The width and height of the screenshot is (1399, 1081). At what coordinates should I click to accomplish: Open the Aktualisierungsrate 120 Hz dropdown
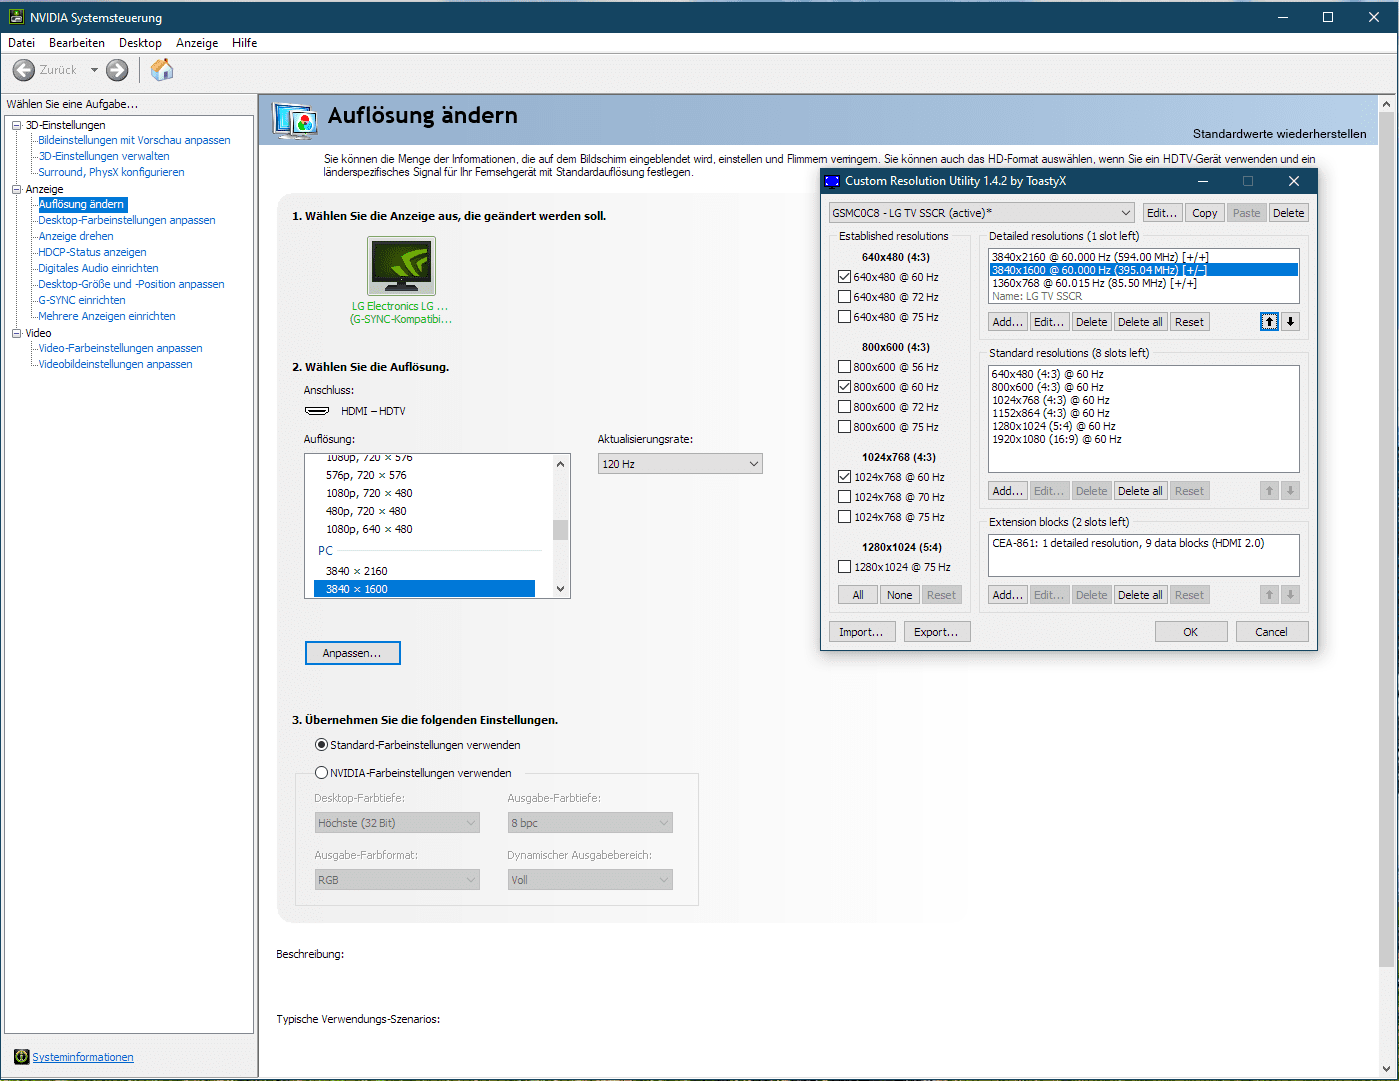(x=680, y=464)
